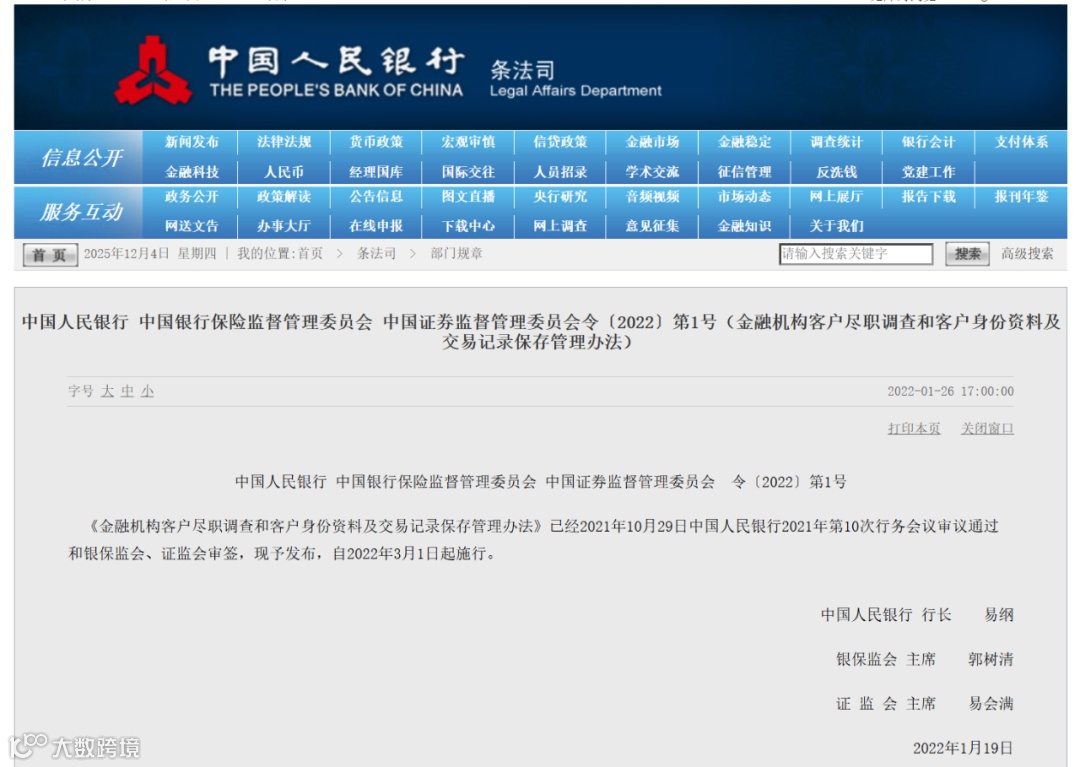Open the 货币政策 menu item
This screenshot has height=767, width=1080.
click(x=376, y=142)
